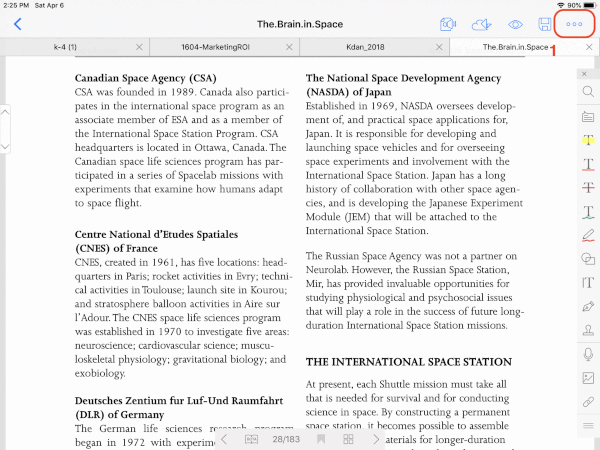Select the shapes tool
The width and height of the screenshot is (600, 450).
click(x=588, y=259)
